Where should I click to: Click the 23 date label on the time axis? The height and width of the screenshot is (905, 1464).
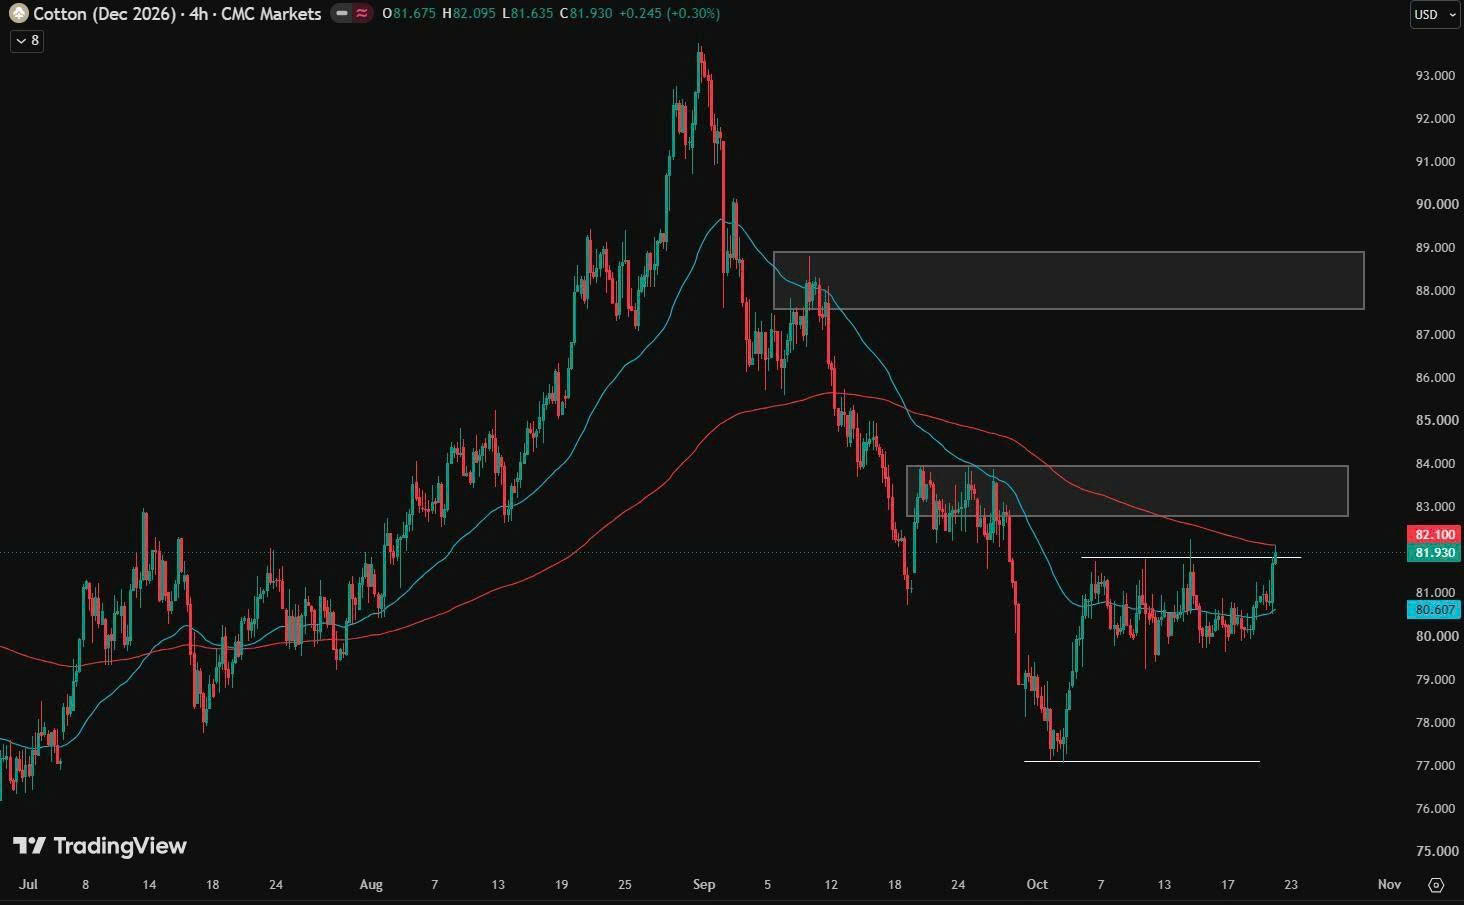tap(1291, 885)
